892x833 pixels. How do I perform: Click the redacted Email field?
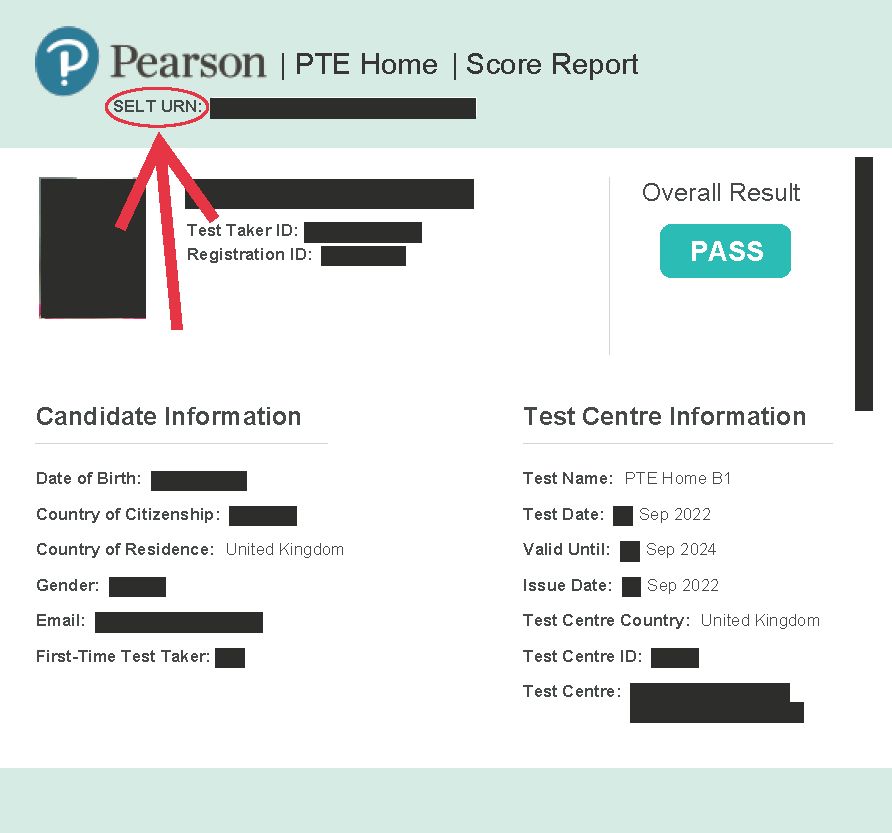point(179,622)
